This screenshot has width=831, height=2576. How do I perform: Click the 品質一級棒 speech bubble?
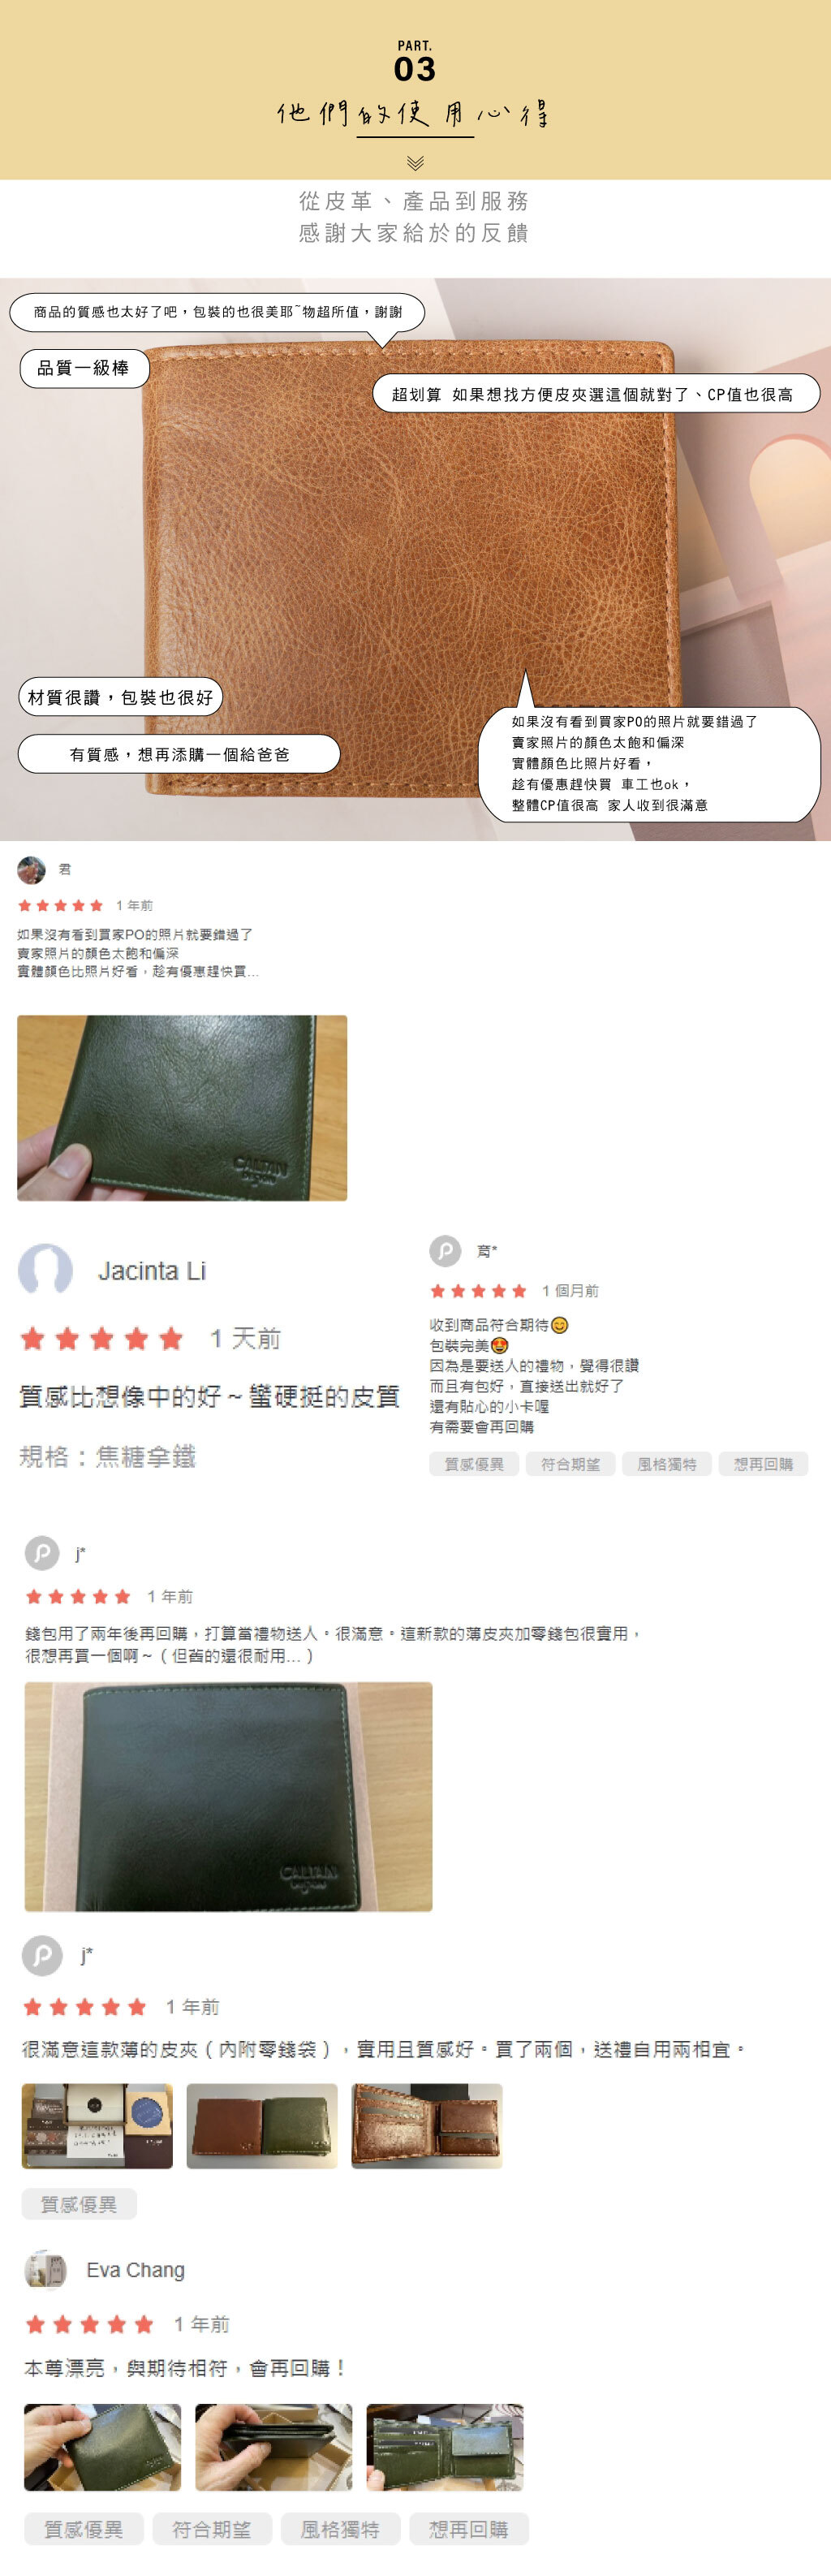pyautogui.click(x=85, y=368)
